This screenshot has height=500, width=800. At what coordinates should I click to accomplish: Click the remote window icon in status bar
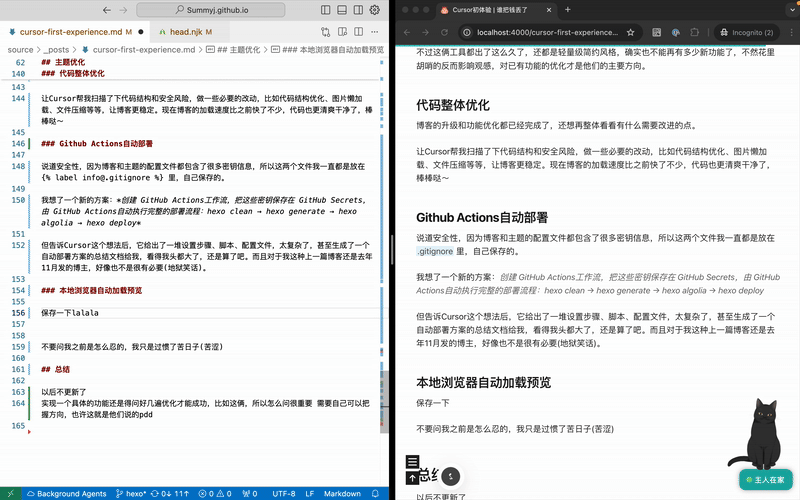point(9,493)
